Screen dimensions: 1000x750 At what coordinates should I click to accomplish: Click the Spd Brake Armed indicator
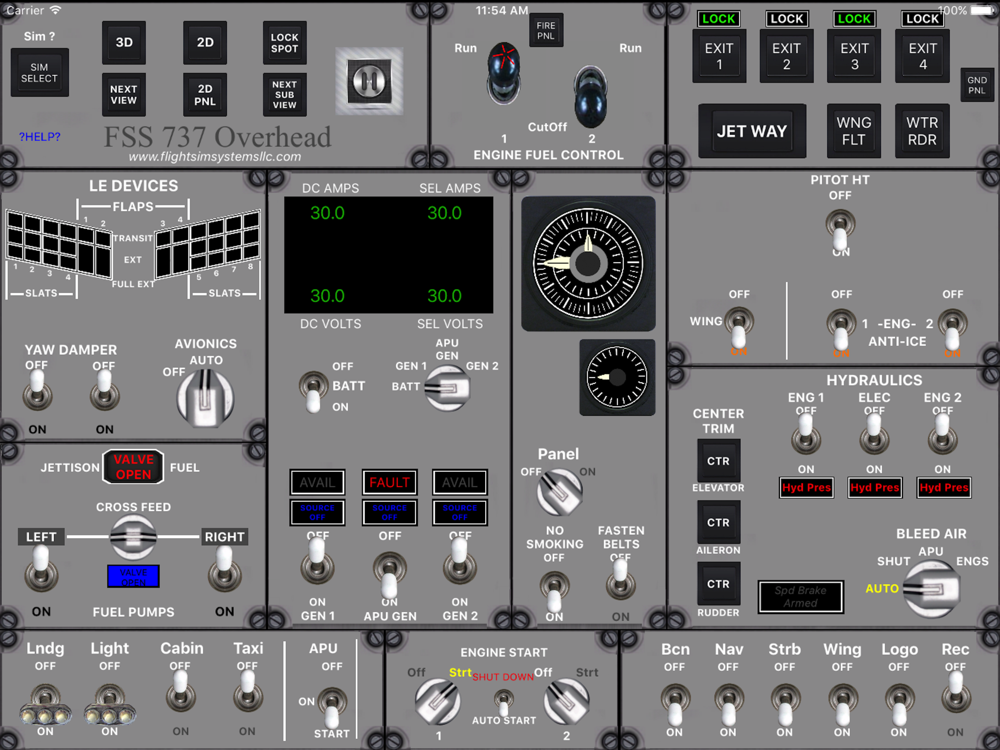point(800,597)
